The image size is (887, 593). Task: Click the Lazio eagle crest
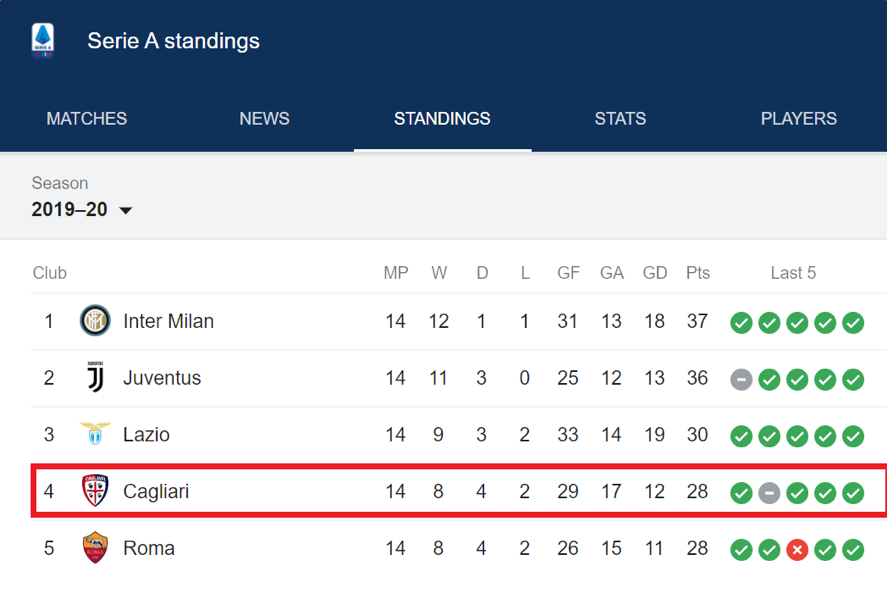(x=95, y=434)
